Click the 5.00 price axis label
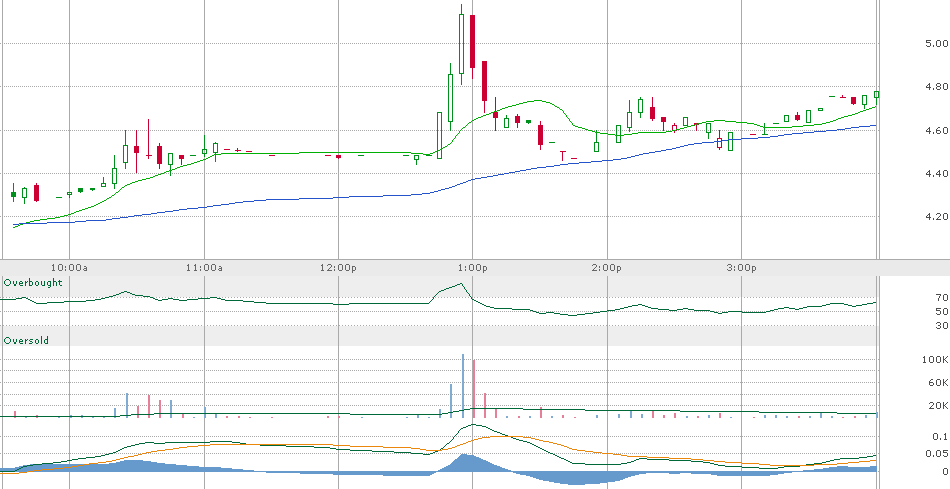Image resolution: width=950 pixels, height=489 pixels. coord(938,44)
